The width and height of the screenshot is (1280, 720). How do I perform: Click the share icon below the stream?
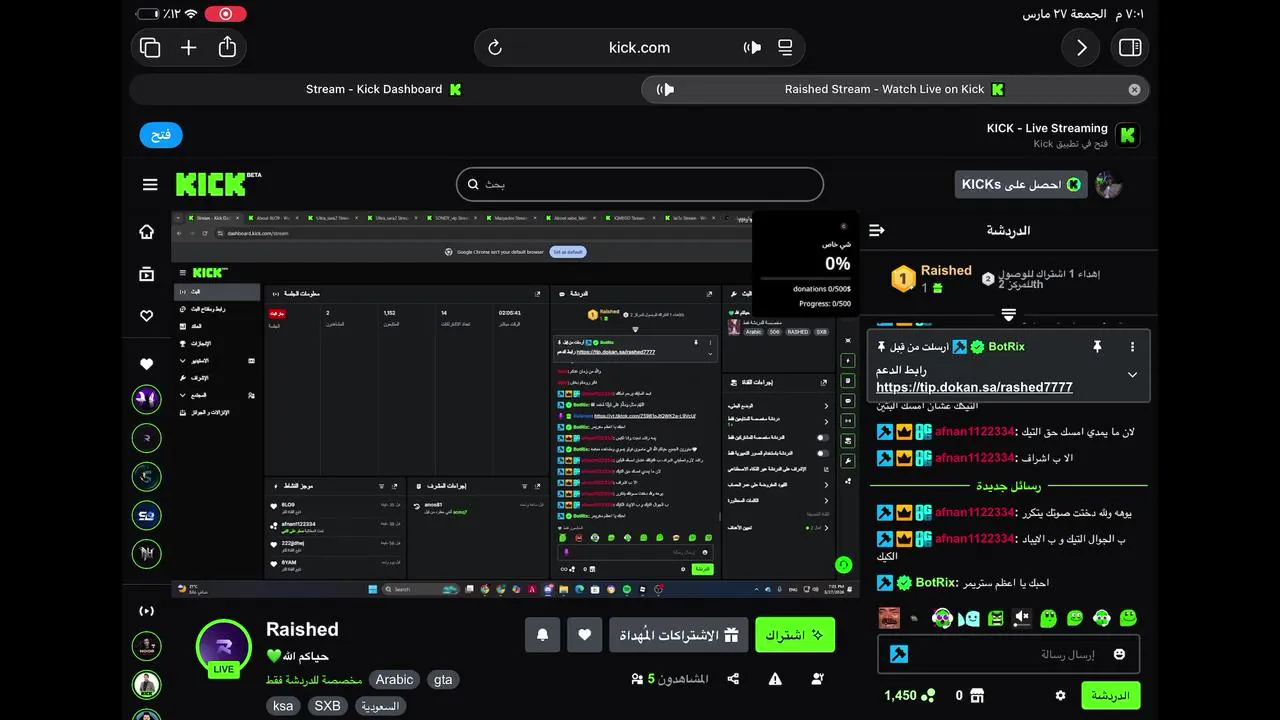[x=733, y=679]
